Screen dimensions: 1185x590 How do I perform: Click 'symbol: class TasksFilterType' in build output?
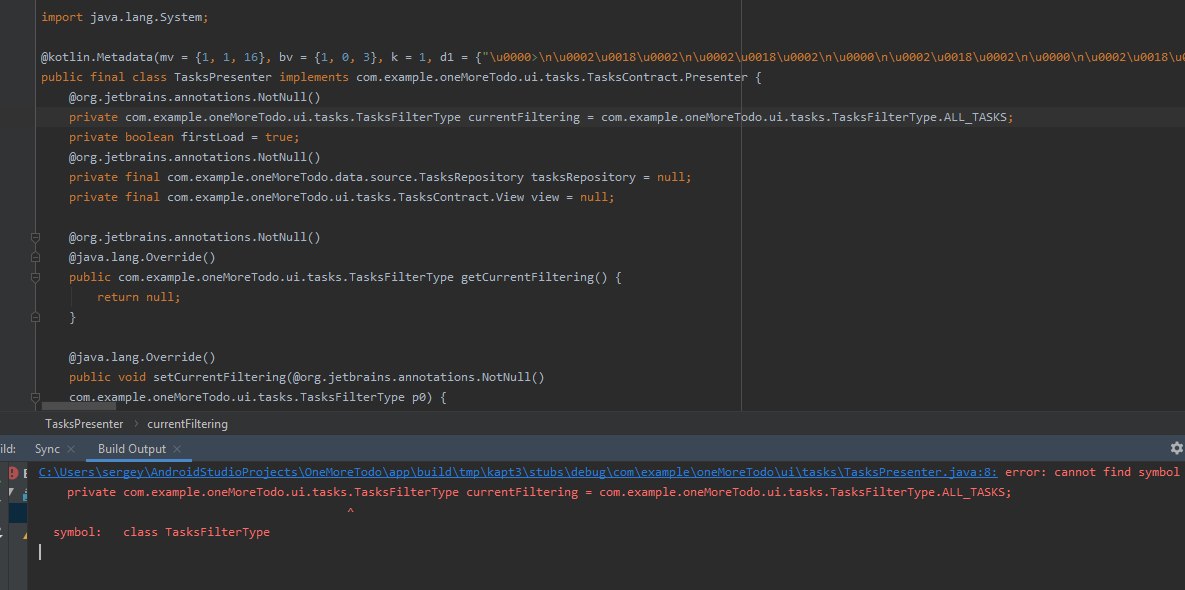click(161, 532)
